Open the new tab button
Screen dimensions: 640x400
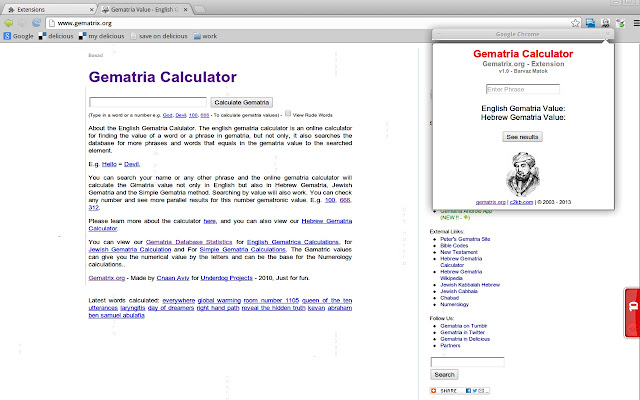point(199,9)
